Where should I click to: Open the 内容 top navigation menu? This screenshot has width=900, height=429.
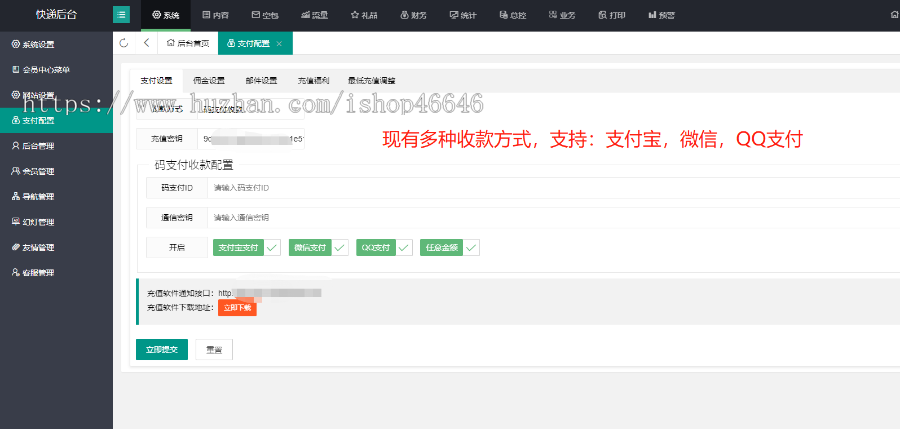[x=215, y=16]
